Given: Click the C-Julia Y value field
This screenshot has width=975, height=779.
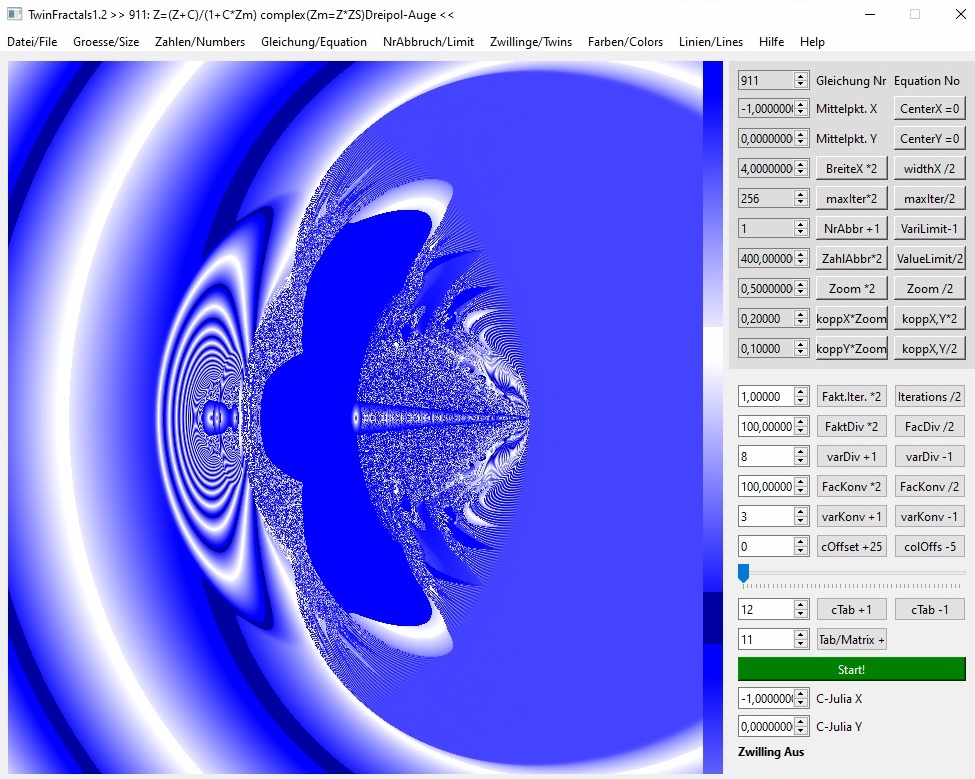Looking at the screenshot, I should point(773,726).
